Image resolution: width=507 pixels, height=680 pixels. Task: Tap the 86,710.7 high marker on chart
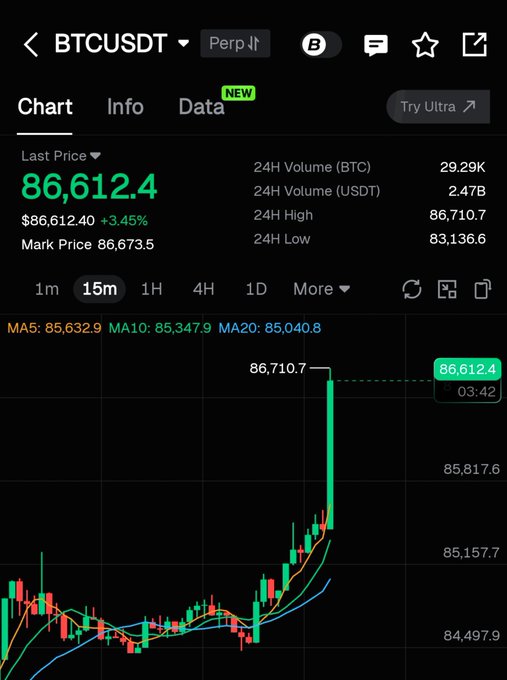(x=278, y=369)
